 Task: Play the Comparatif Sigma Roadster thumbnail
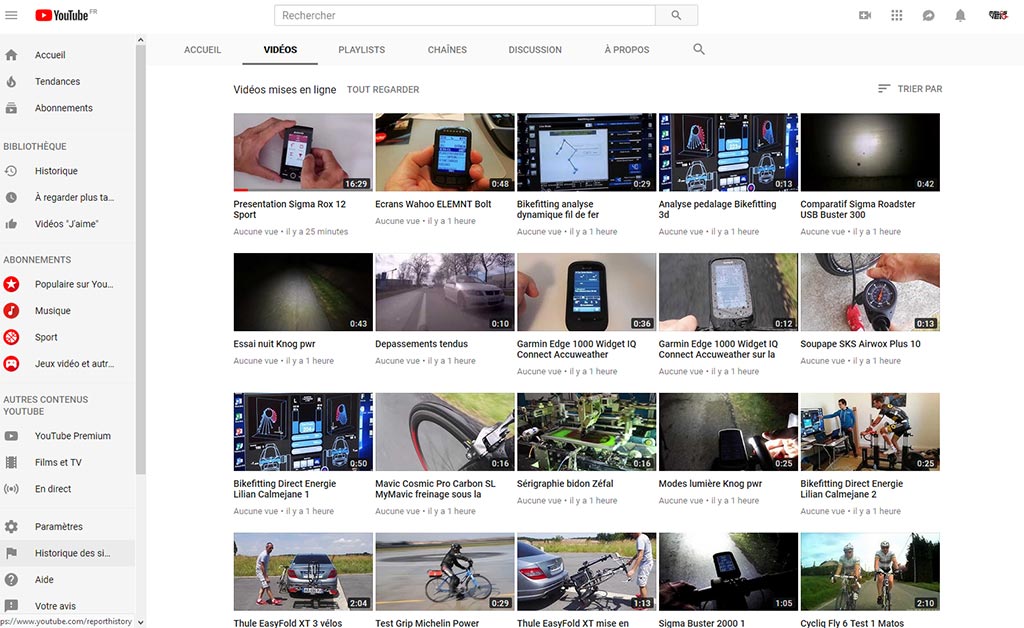[870, 152]
